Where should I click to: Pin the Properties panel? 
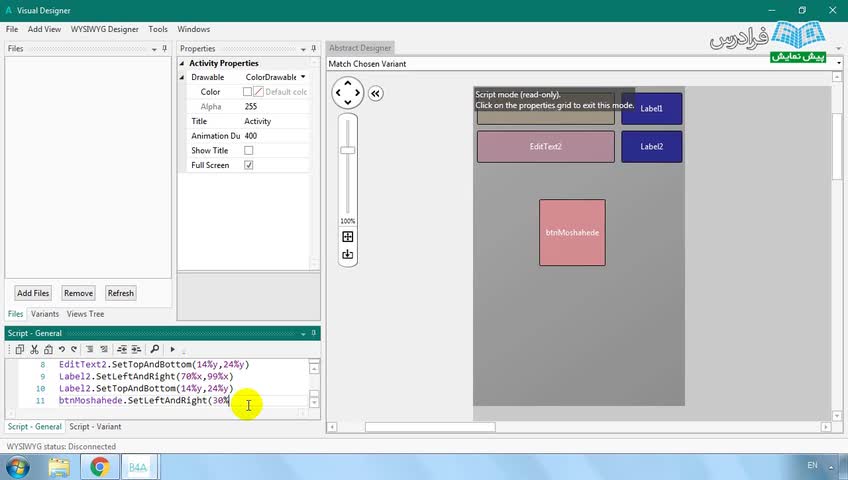pyautogui.click(x=314, y=49)
